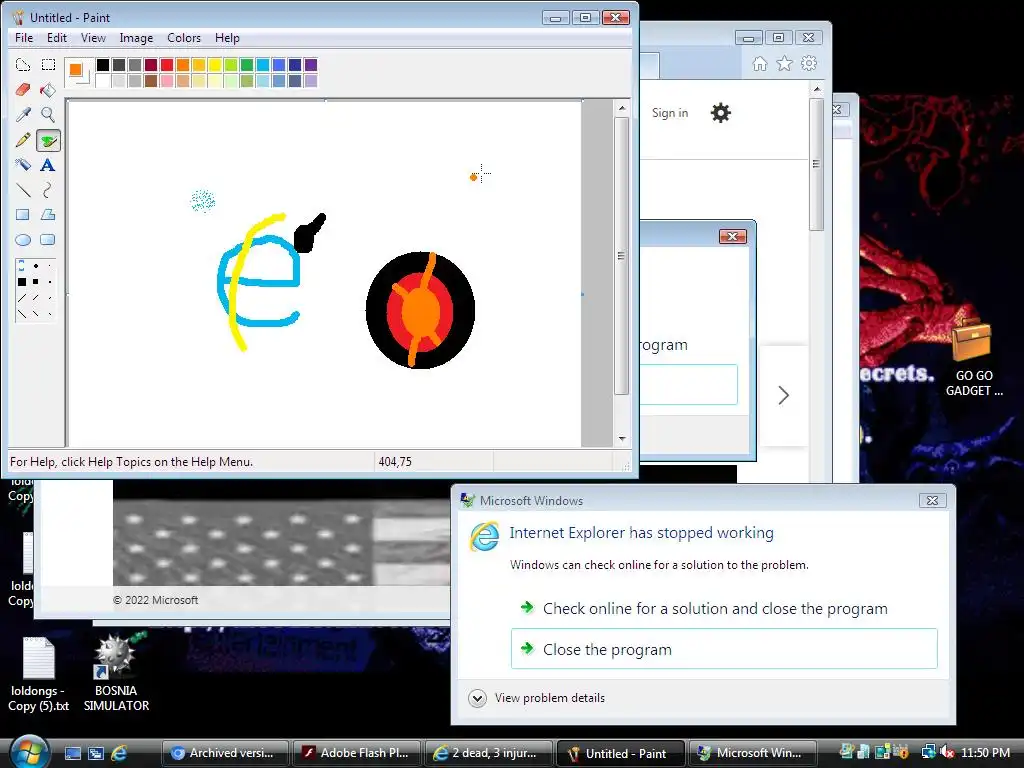Open the View menu in Paint

pyautogui.click(x=93, y=38)
